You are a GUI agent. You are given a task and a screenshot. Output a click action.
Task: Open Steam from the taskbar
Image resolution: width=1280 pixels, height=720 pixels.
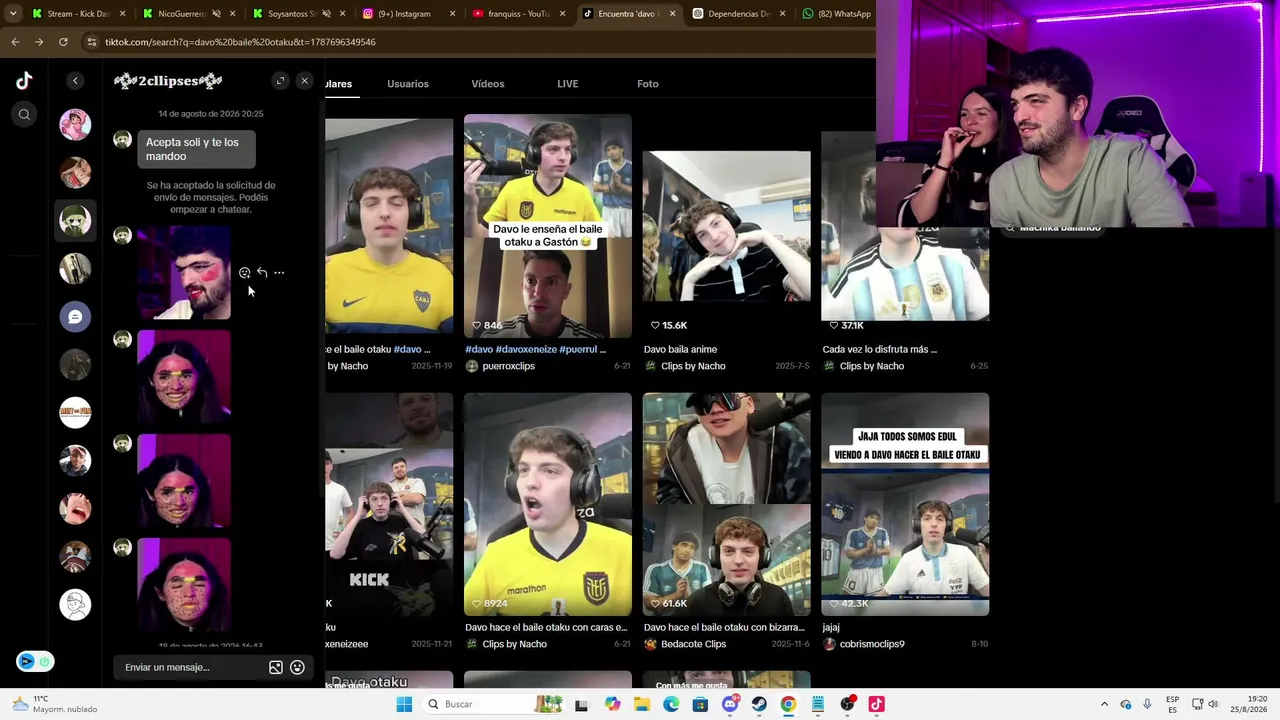[759, 705]
